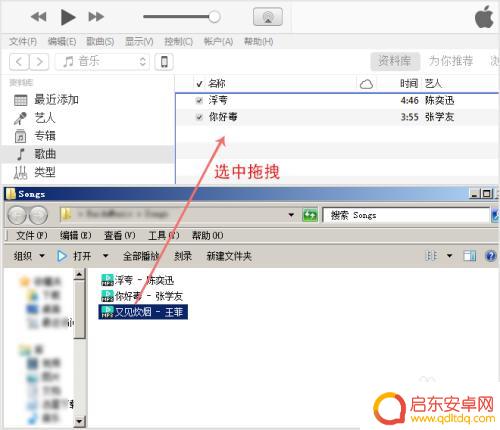Screen dimensions: 500x430
Task: Toggle the preview pane icon
Action: tap(470, 256)
